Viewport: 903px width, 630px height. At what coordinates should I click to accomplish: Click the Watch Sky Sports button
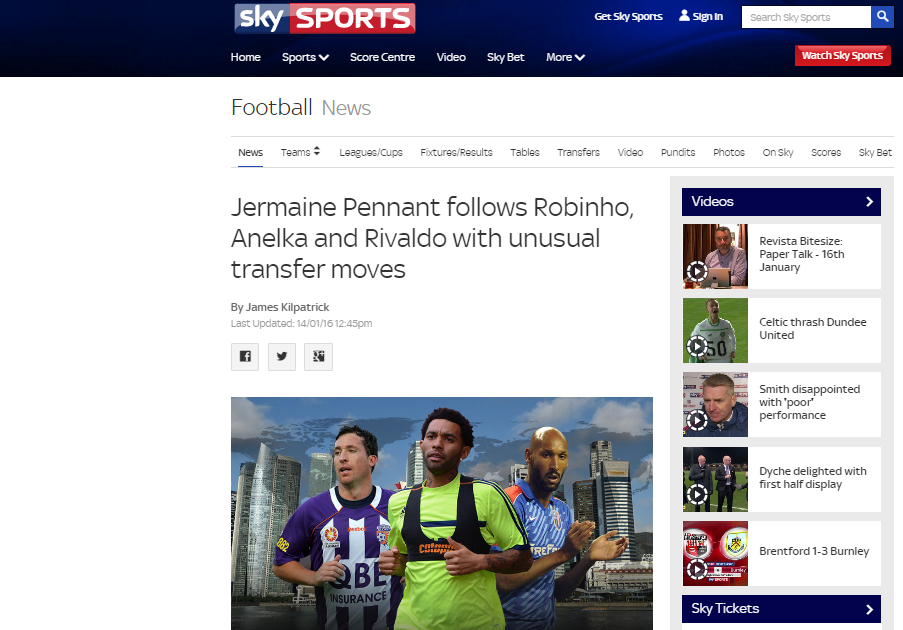coord(843,55)
